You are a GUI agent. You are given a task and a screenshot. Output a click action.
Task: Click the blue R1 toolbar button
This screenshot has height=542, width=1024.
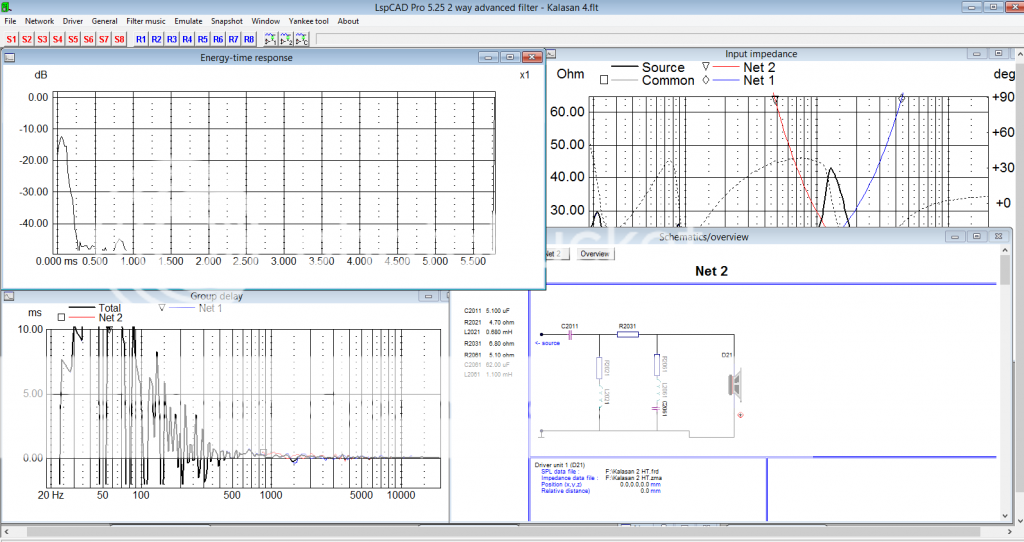141,39
